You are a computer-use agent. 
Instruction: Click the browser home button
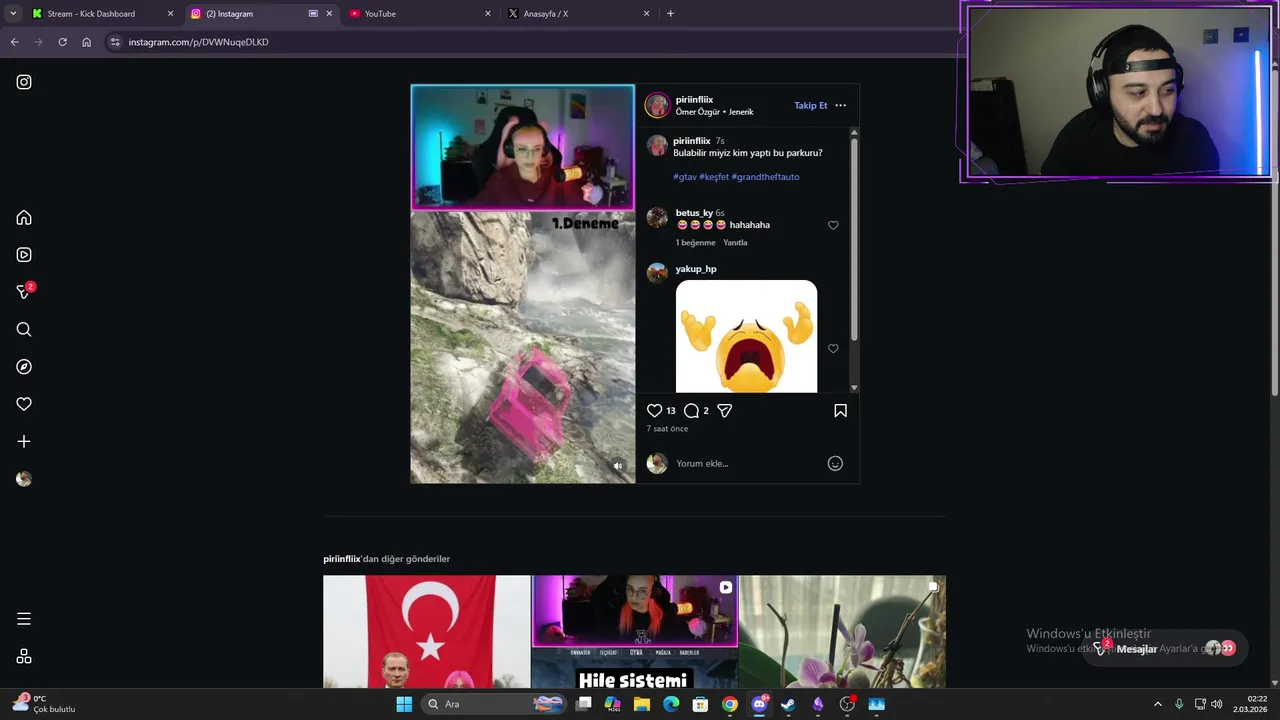(x=86, y=42)
